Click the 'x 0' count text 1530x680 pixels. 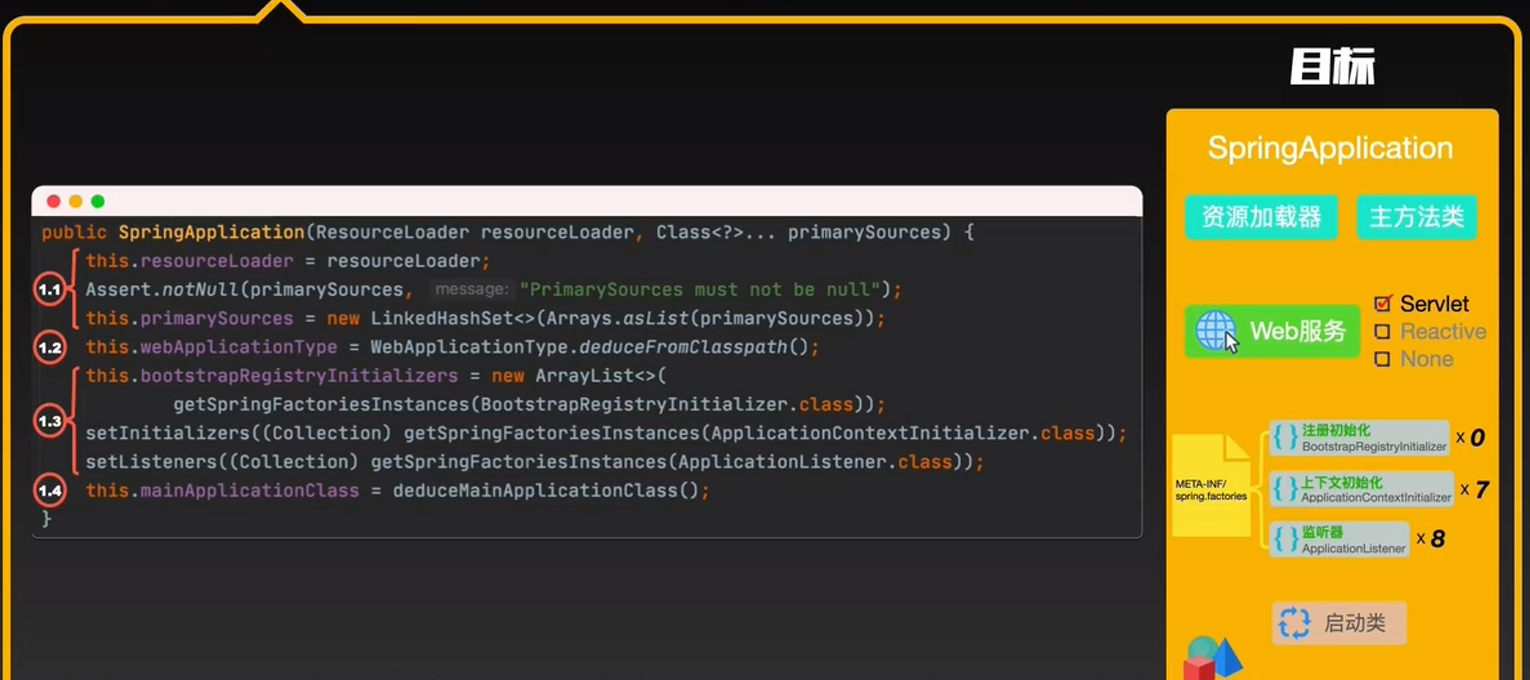click(1471, 437)
